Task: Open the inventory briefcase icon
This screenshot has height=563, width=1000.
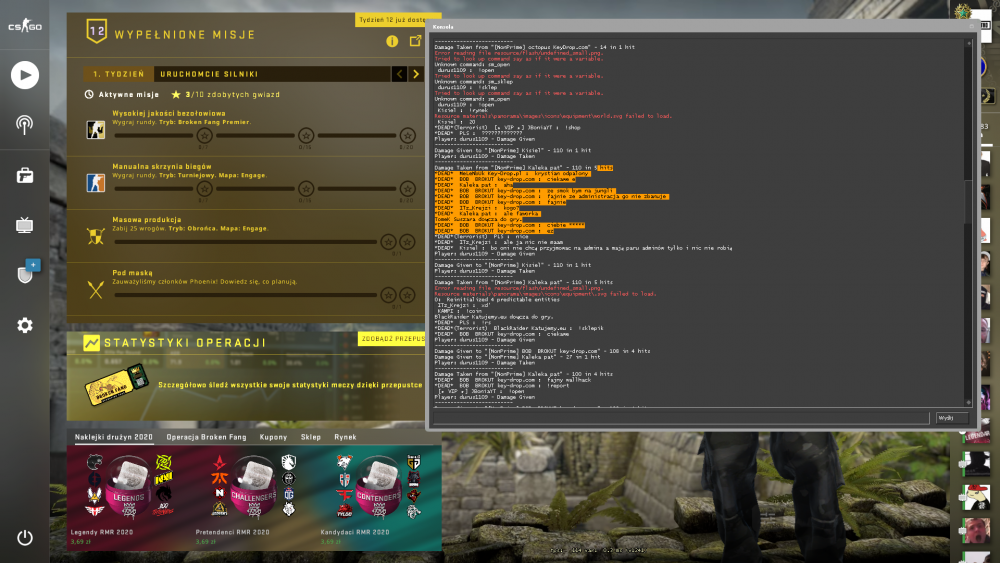Action: click(x=25, y=175)
